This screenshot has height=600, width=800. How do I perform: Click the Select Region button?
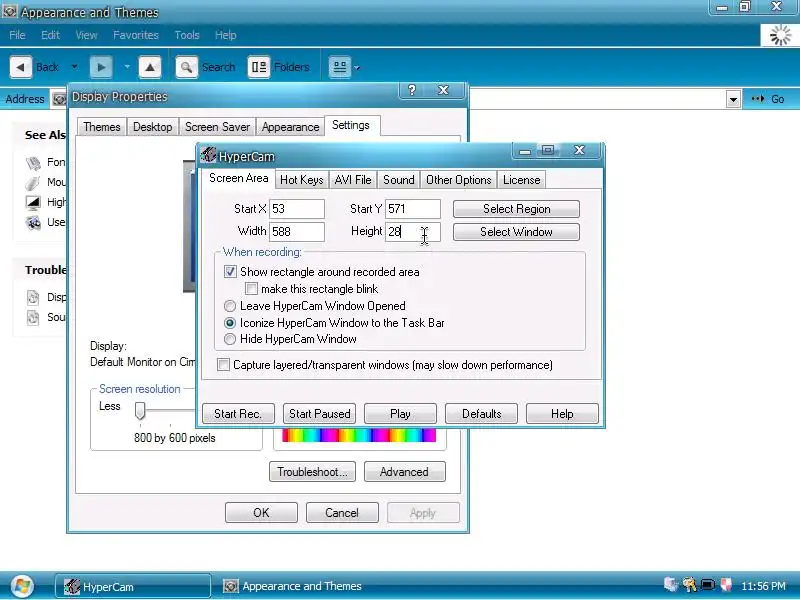point(516,209)
